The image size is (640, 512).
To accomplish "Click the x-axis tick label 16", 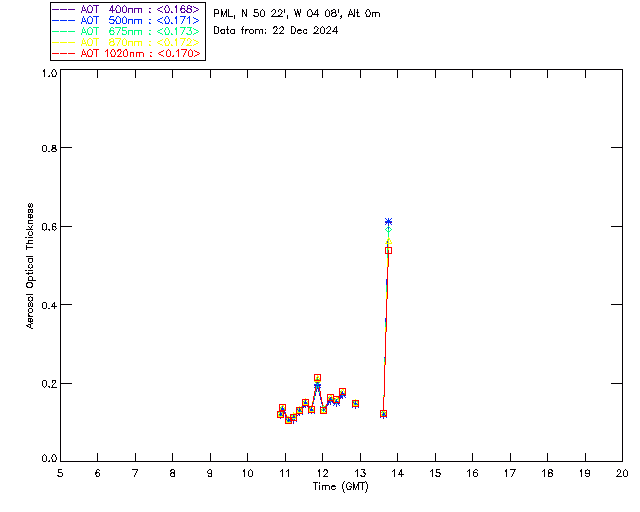I will click(472, 474).
